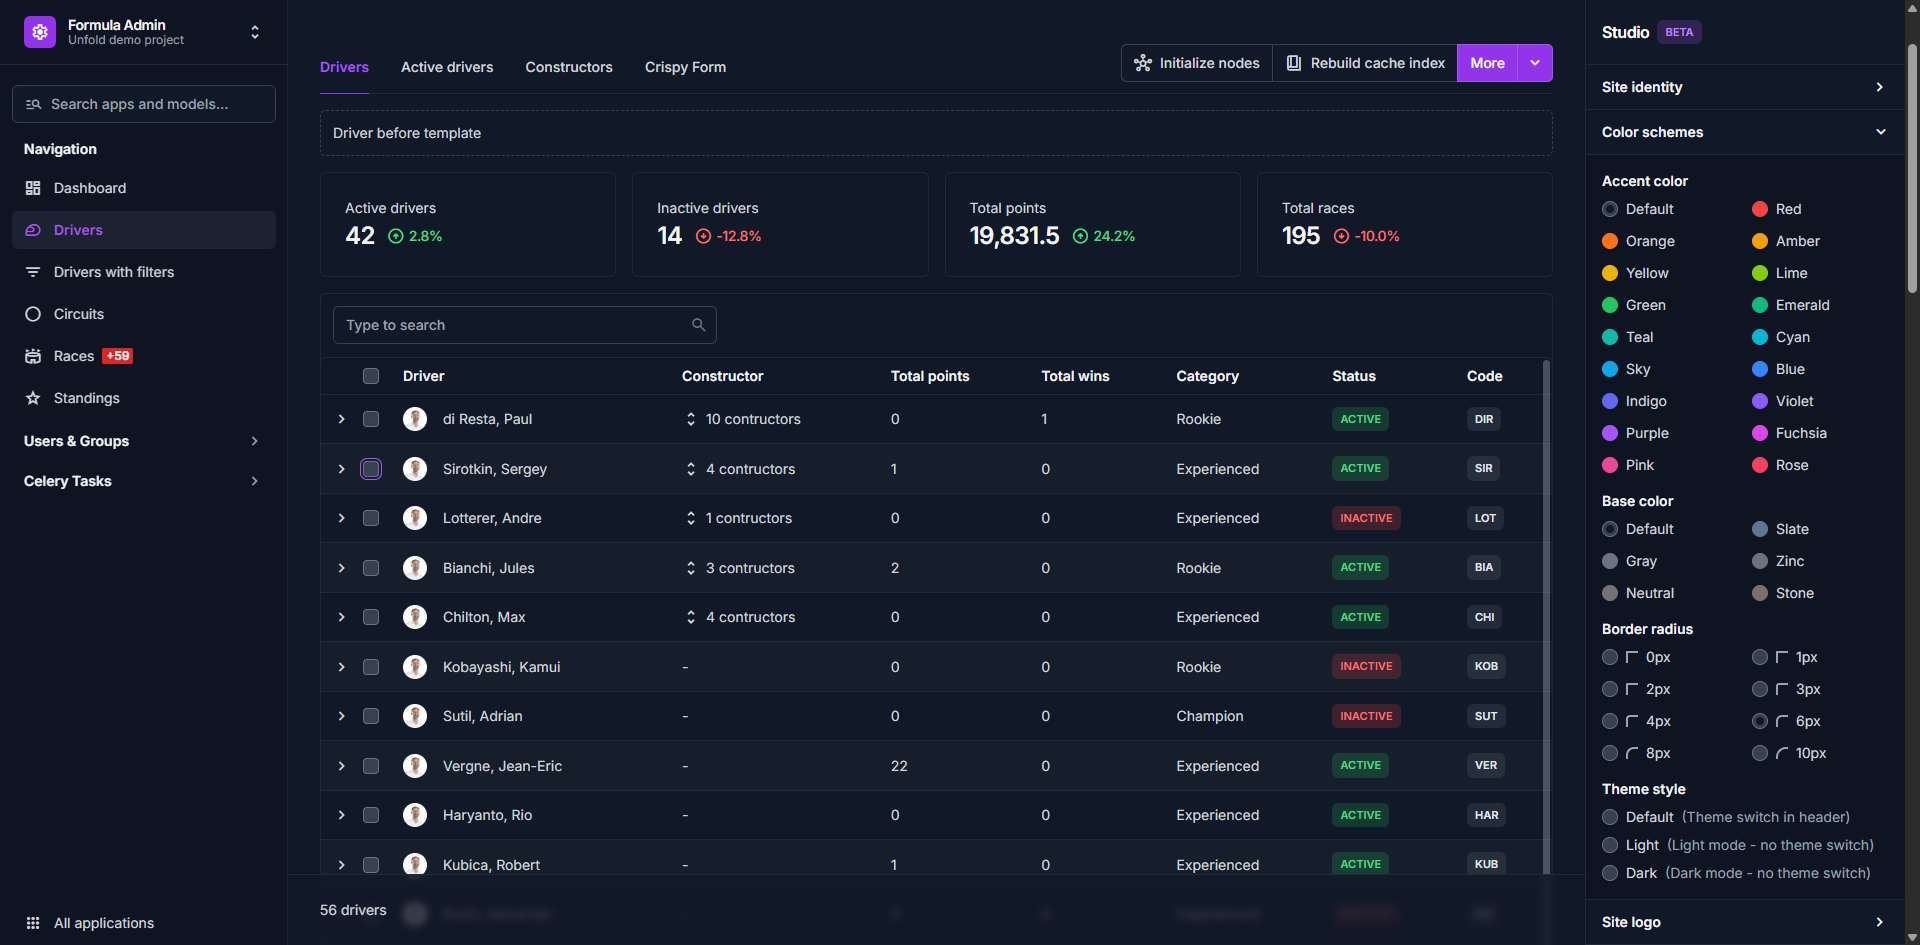The image size is (1920, 945).
Task: Click the Initialize nodes icon
Action: (x=1143, y=63)
